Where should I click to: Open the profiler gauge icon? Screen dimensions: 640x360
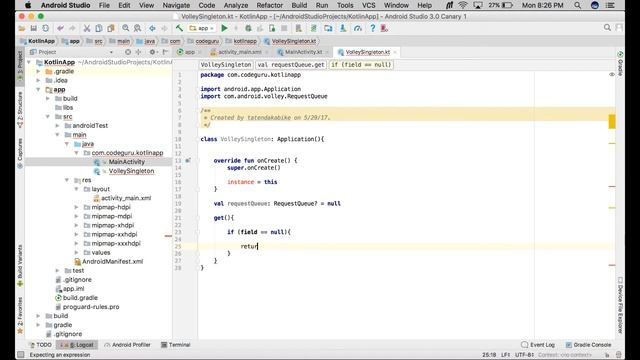[358, 28]
